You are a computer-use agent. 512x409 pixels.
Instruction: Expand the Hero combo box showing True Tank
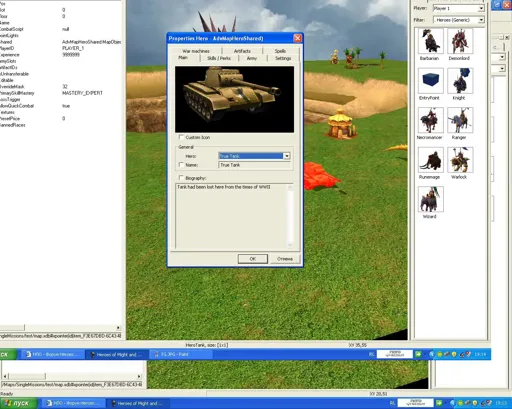tap(287, 156)
